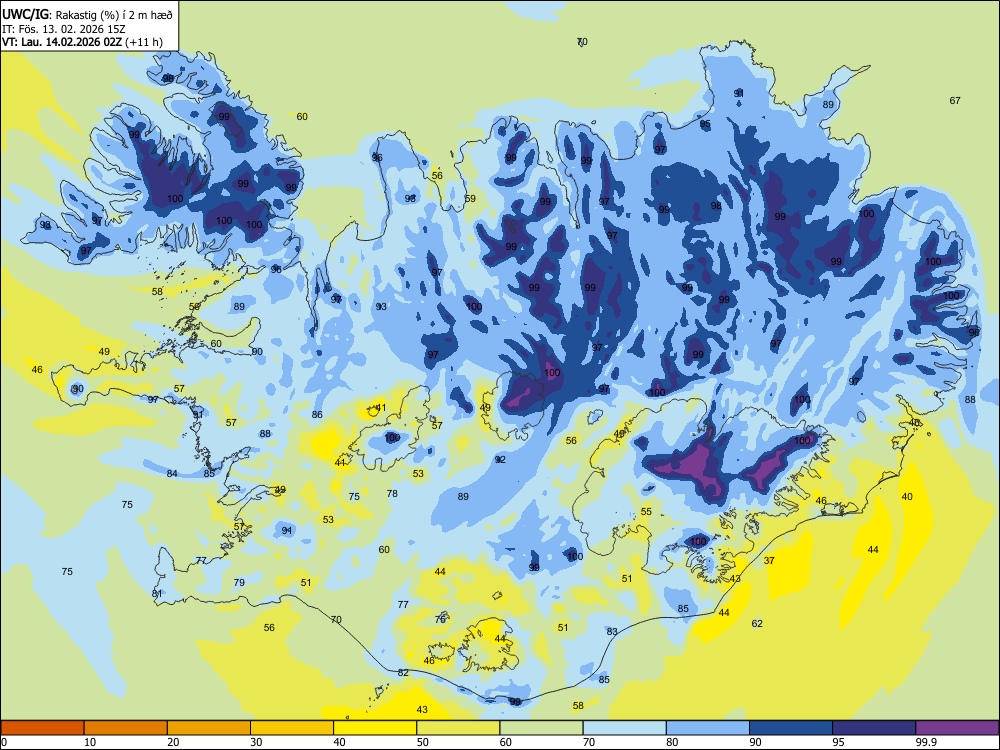Click the 40–50 bright yellow legend swatch
Screen dimensions: 1000x750
pyautogui.click(x=375, y=728)
